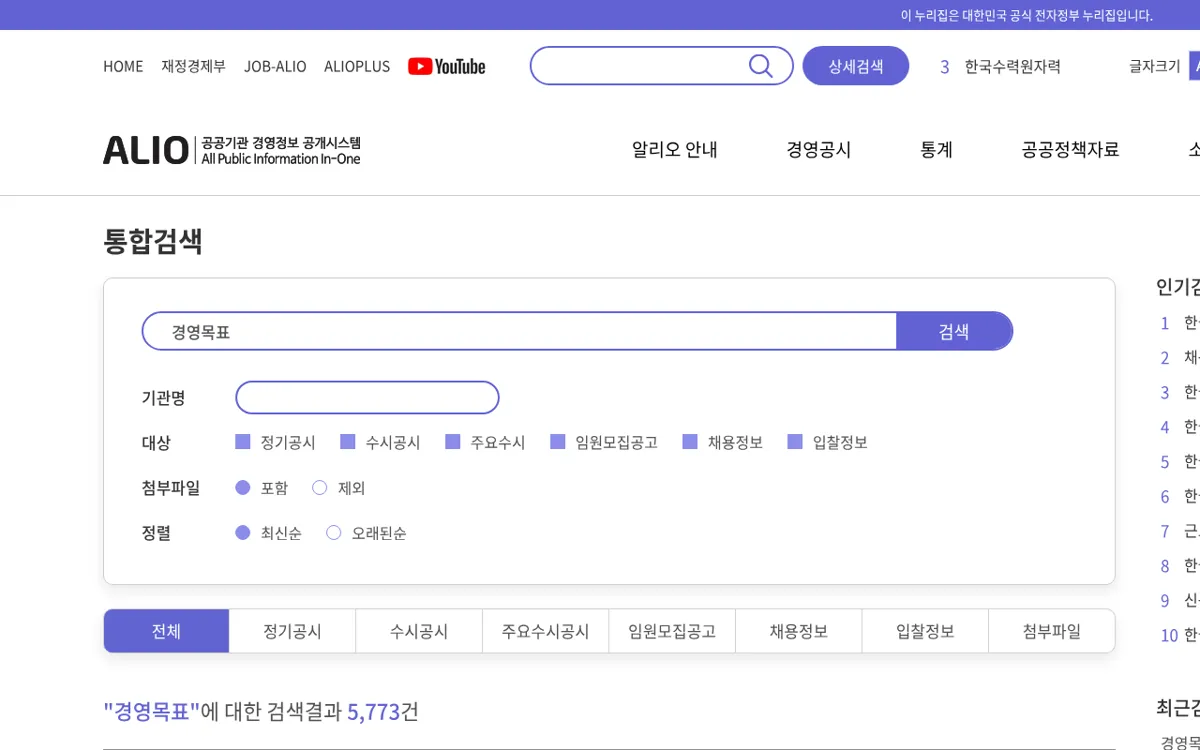Viewport: 1200px width, 750px height.
Task: Click the ALIO logo
Action: point(232,150)
